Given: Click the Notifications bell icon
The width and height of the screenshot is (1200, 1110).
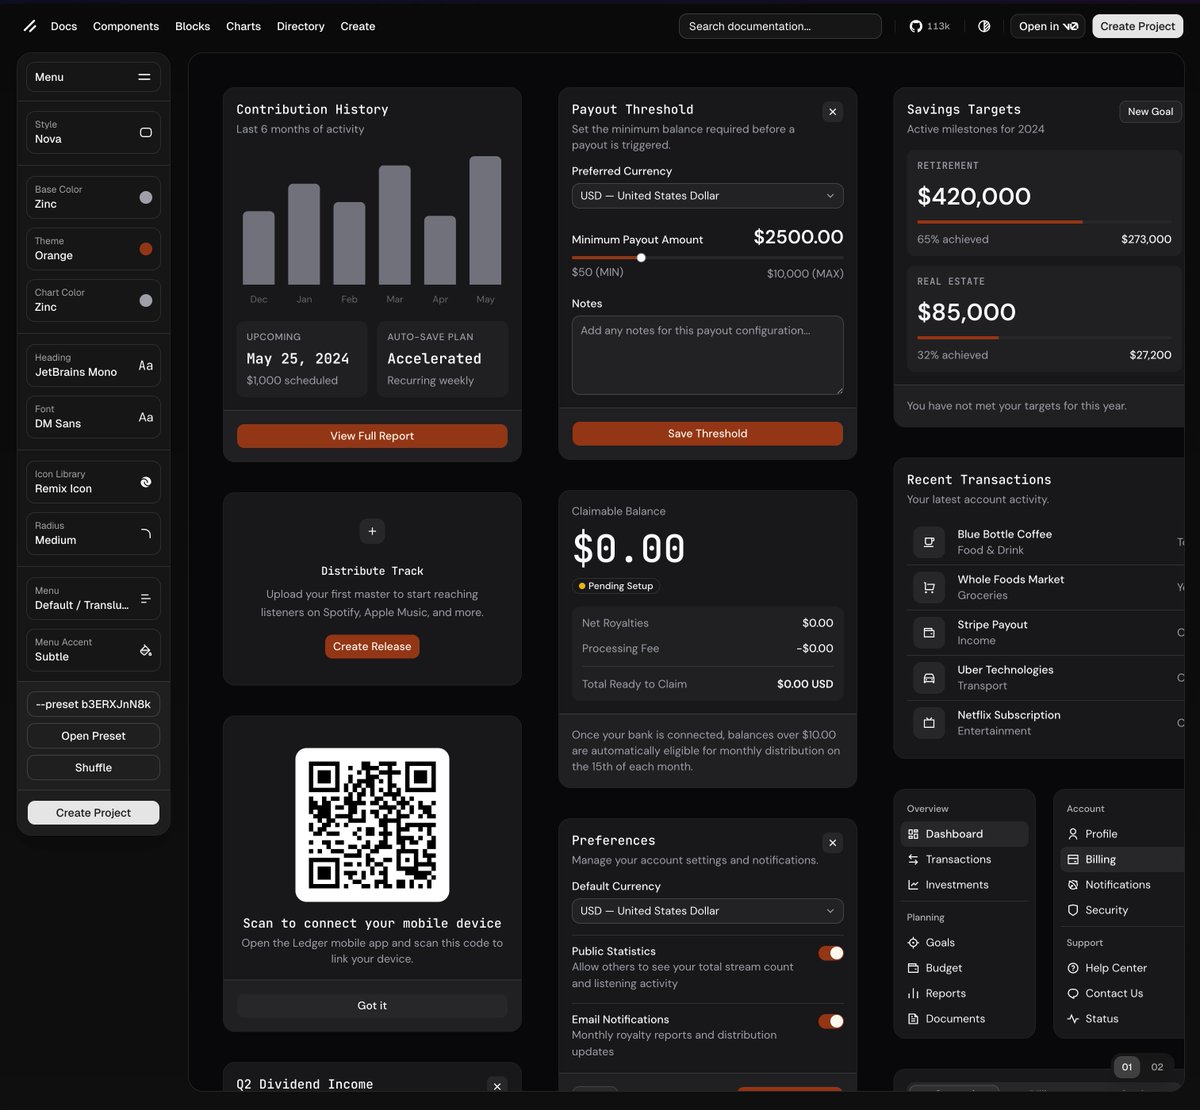Looking at the screenshot, I should 1073,885.
